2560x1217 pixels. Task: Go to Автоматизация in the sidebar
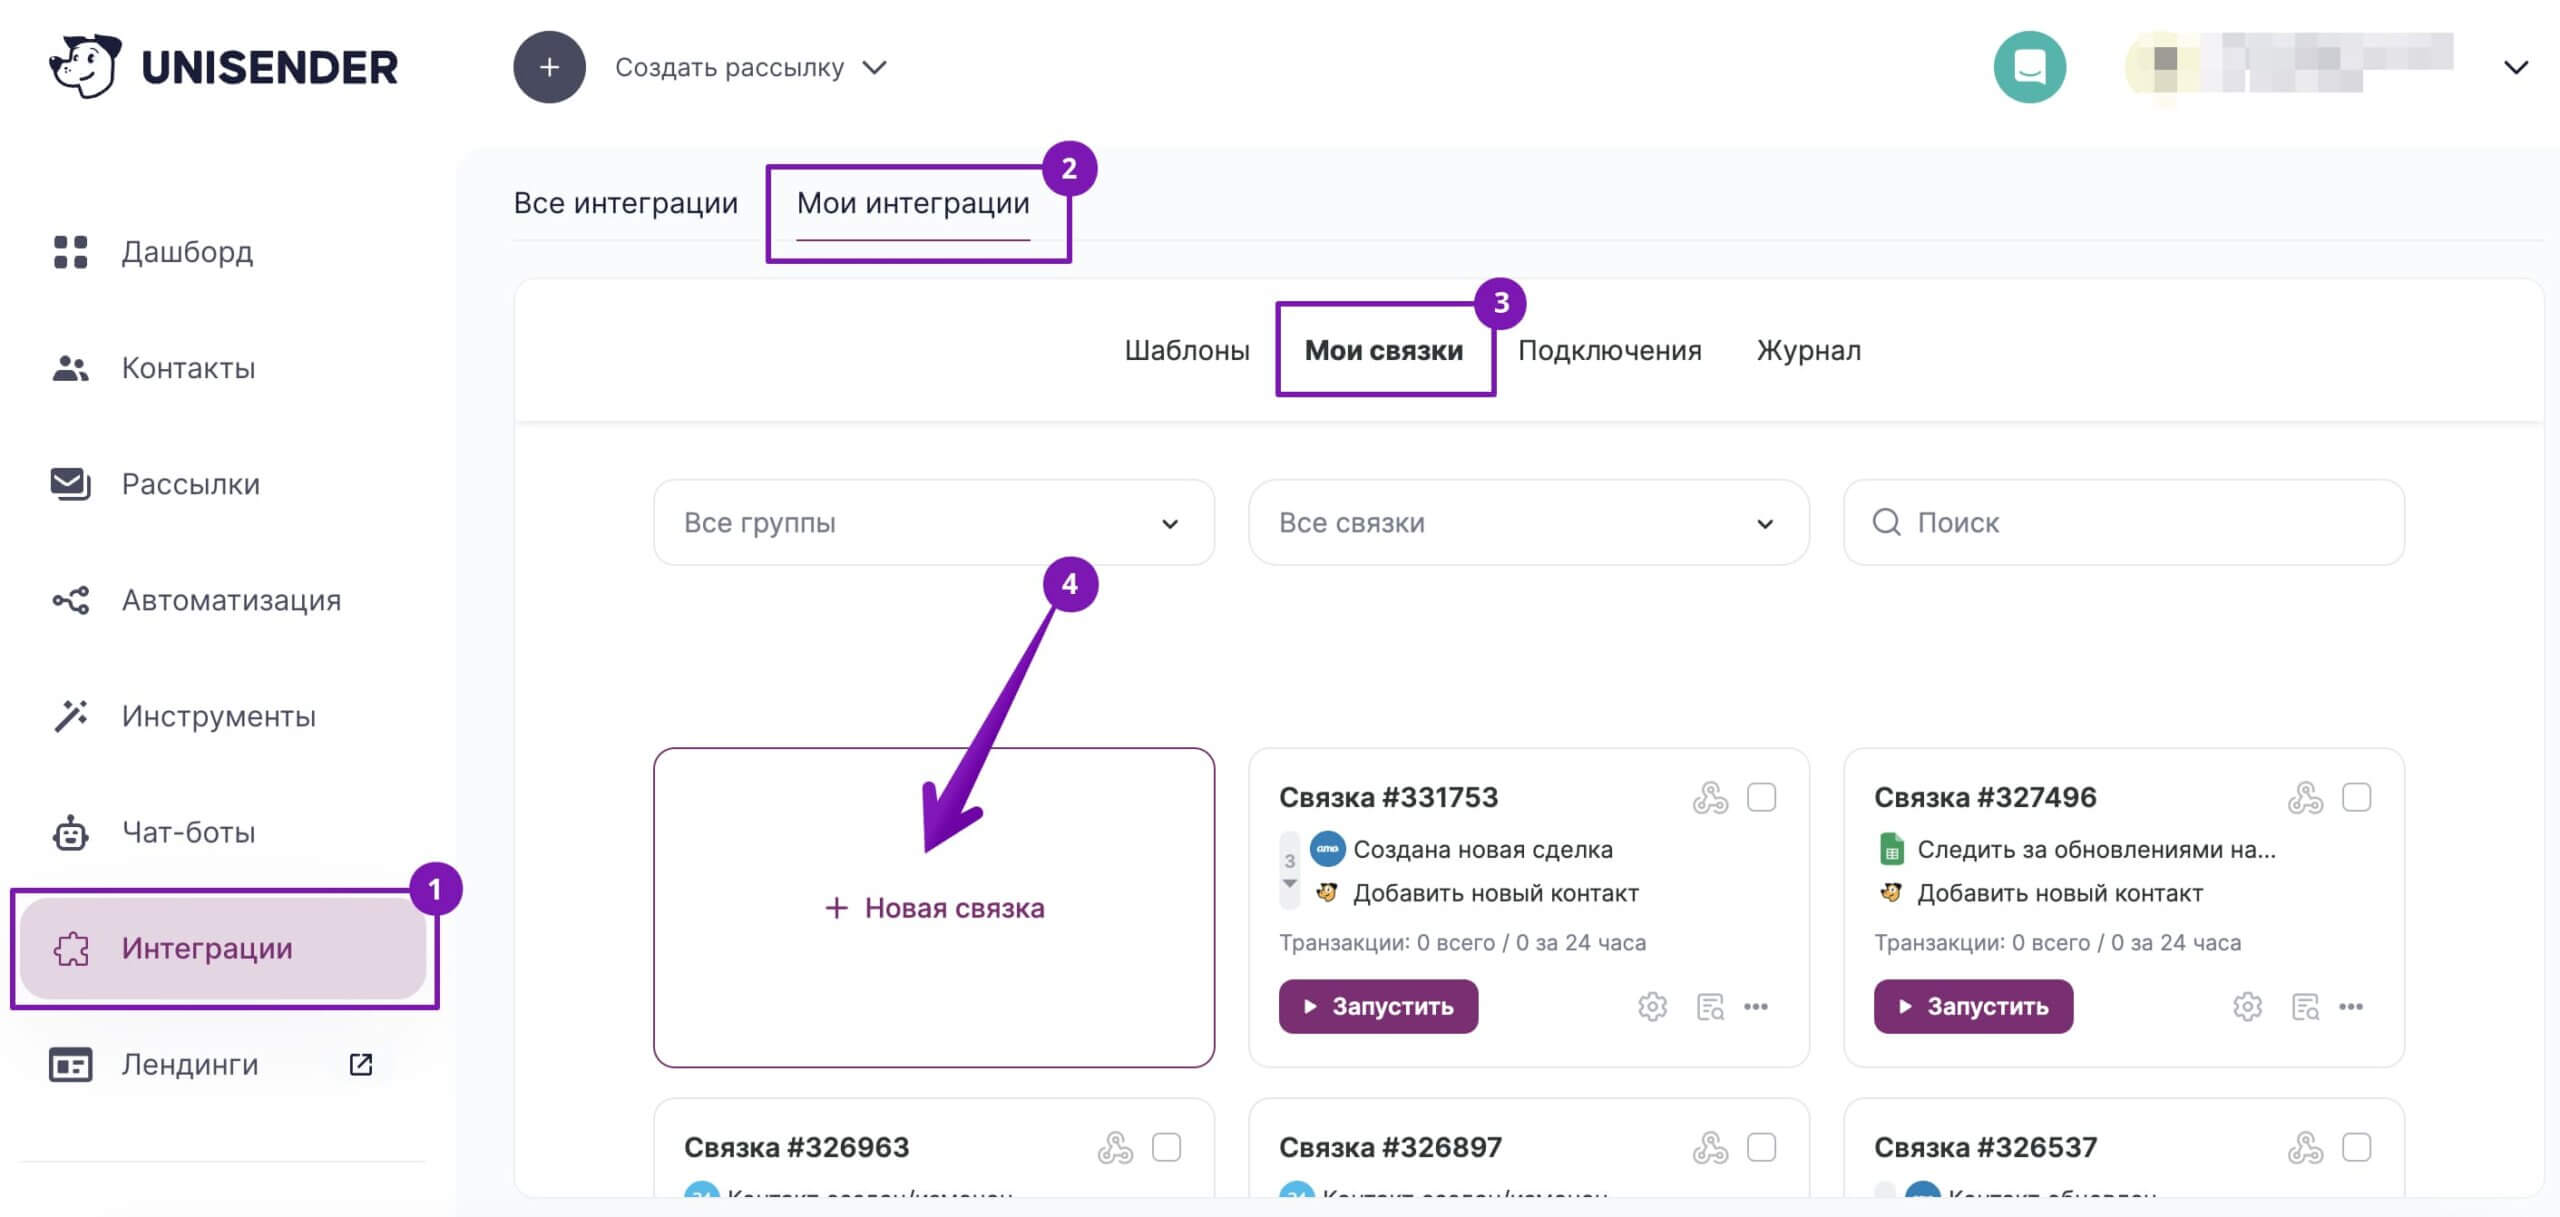tap(231, 600)
